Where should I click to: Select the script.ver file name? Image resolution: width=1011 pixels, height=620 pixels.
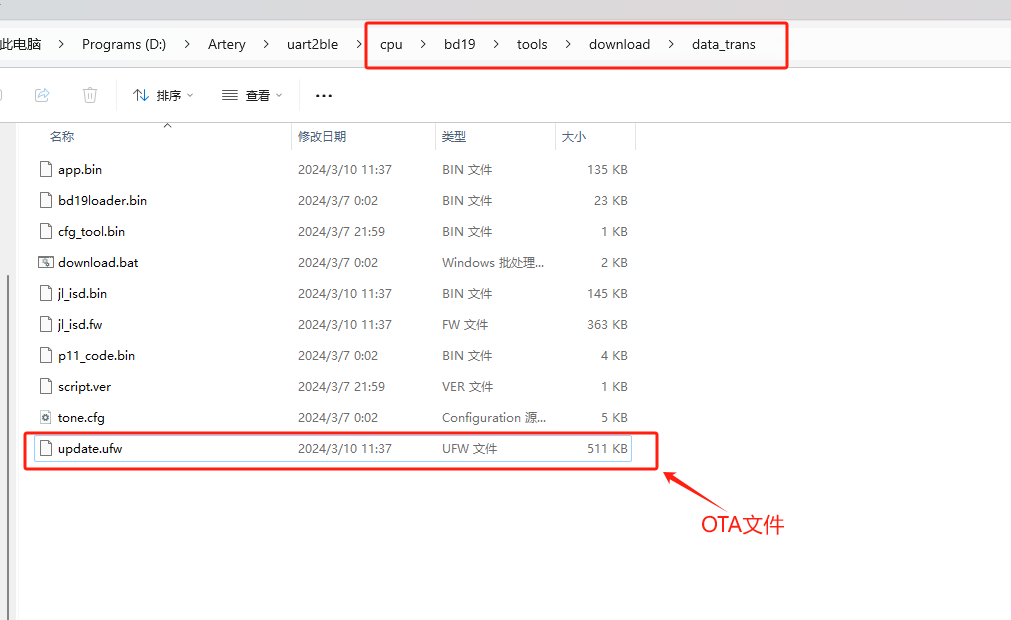click(x=84, y=387)
